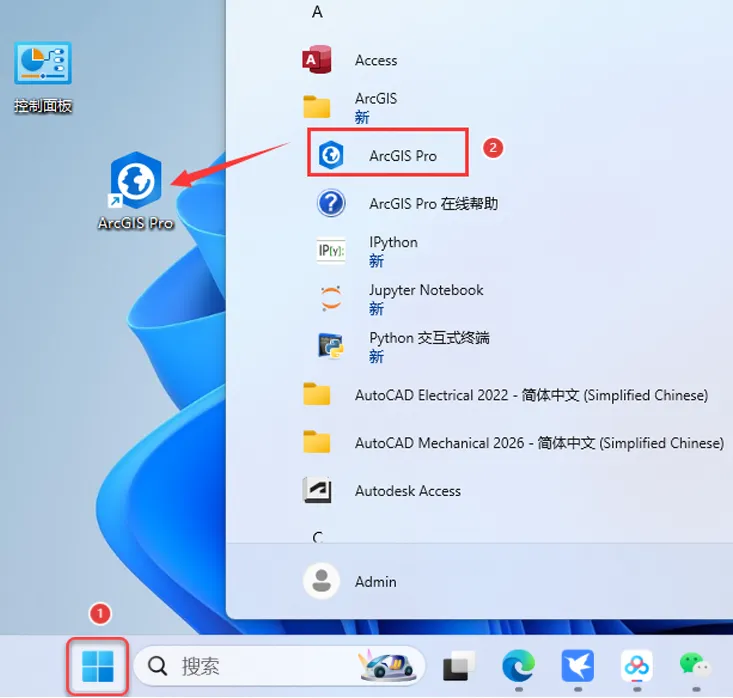Screen dimensions: 733x698
Task: Open Task View on the taskbar
Action: tap(458, 666)
